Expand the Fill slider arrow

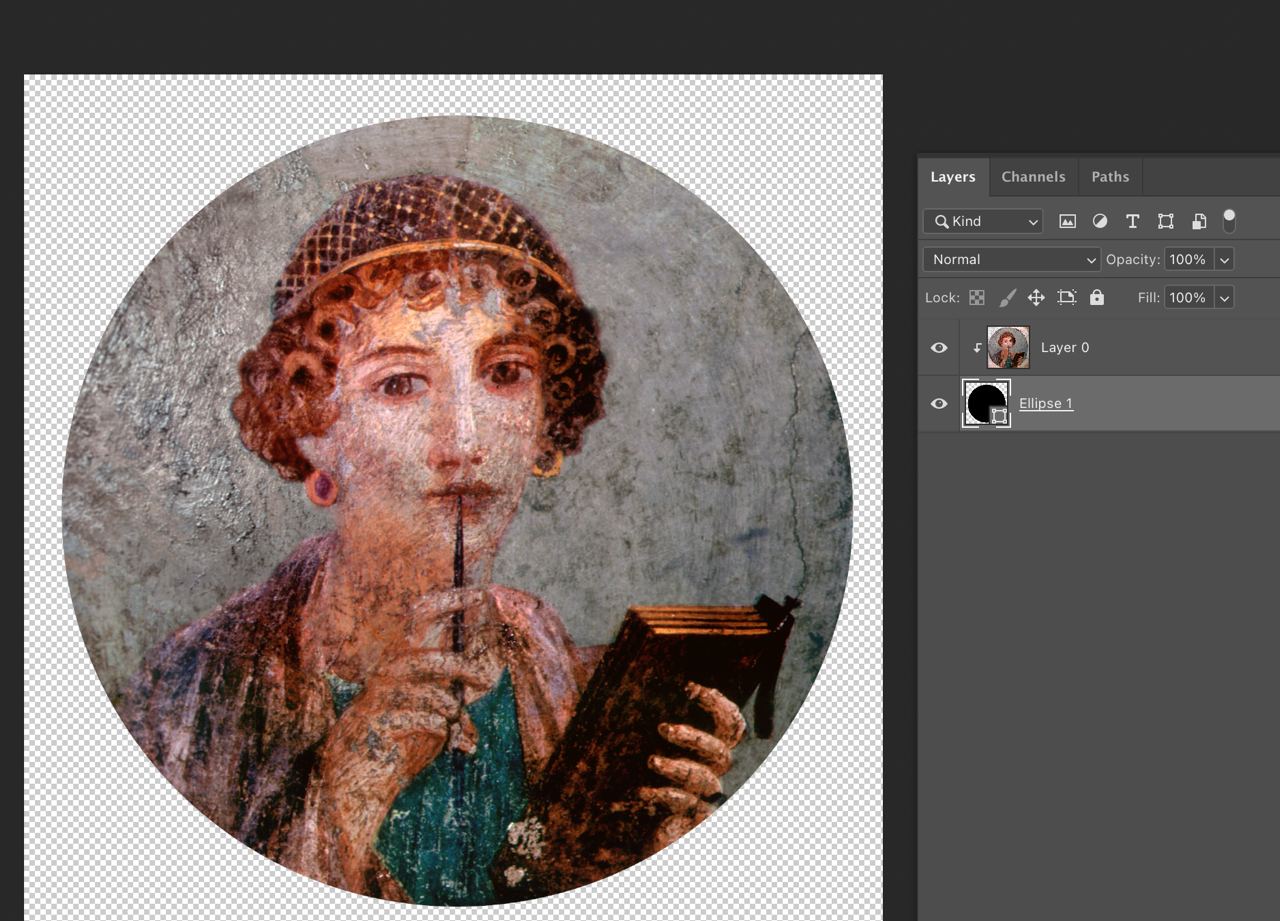coord(1224,297)
